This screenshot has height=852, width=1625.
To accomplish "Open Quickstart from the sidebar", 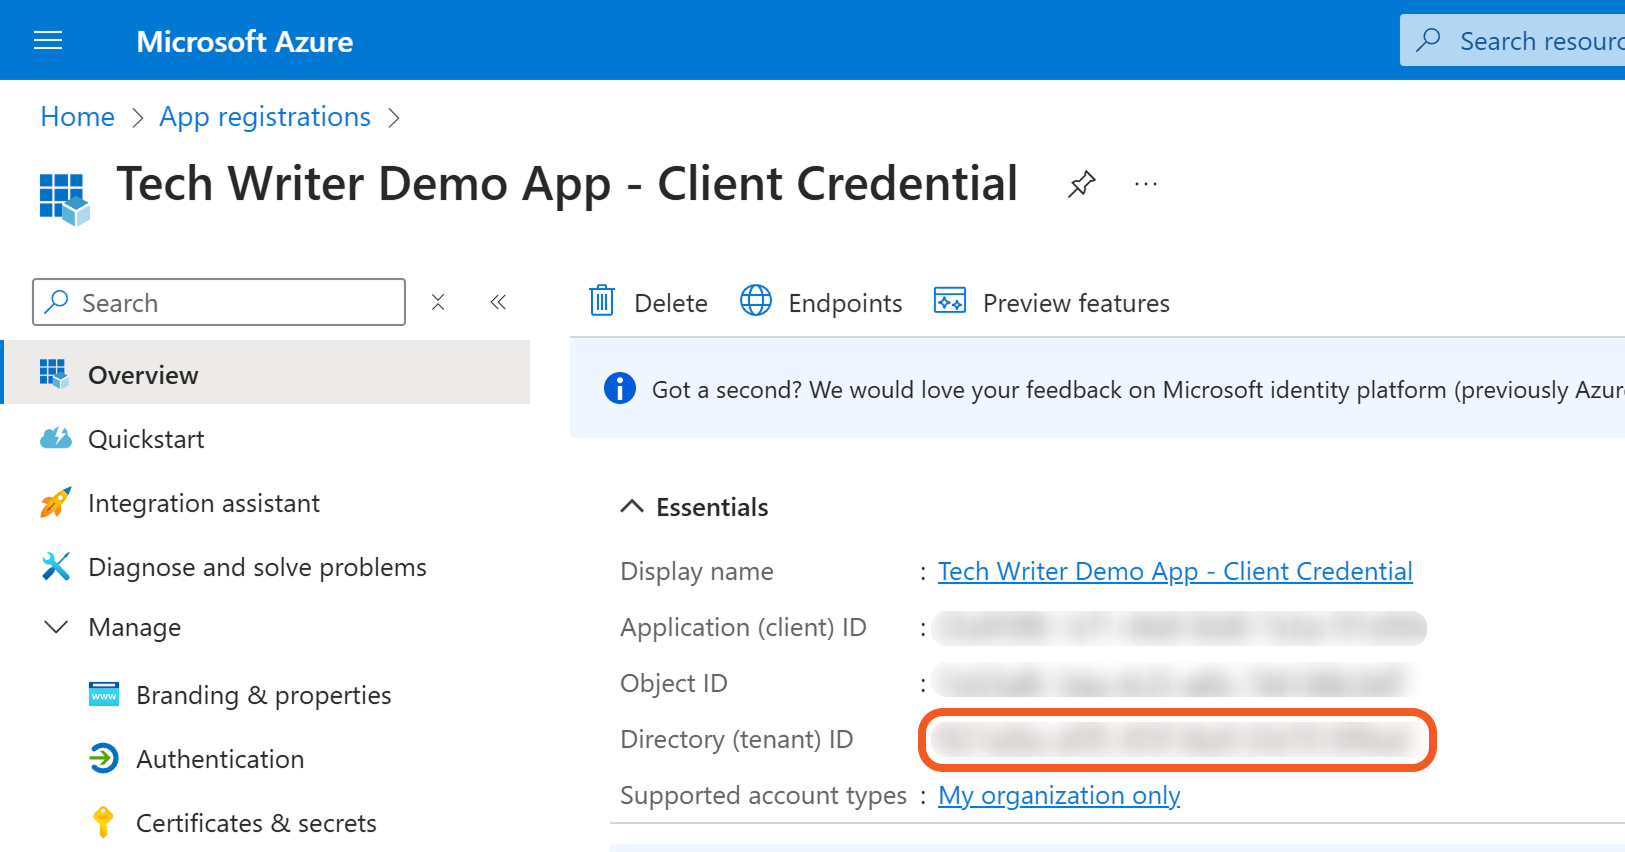I will pyautogui.click(x=146, y=439).
